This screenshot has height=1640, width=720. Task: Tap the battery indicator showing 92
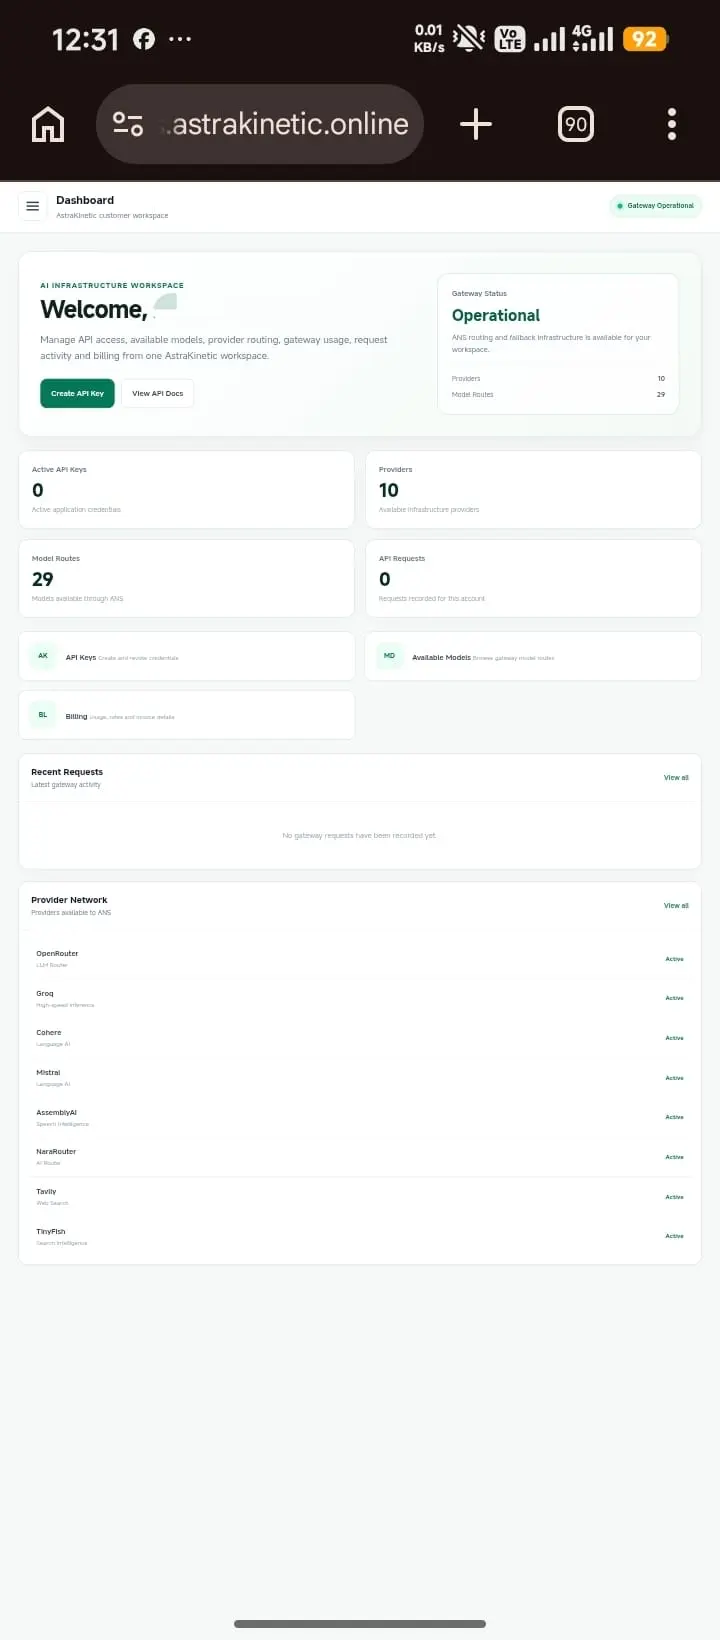click(645, 39)
